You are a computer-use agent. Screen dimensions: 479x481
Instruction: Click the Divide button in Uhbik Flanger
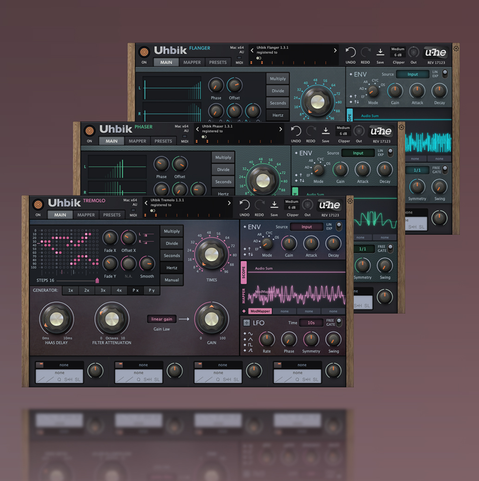tap(278, 91)
